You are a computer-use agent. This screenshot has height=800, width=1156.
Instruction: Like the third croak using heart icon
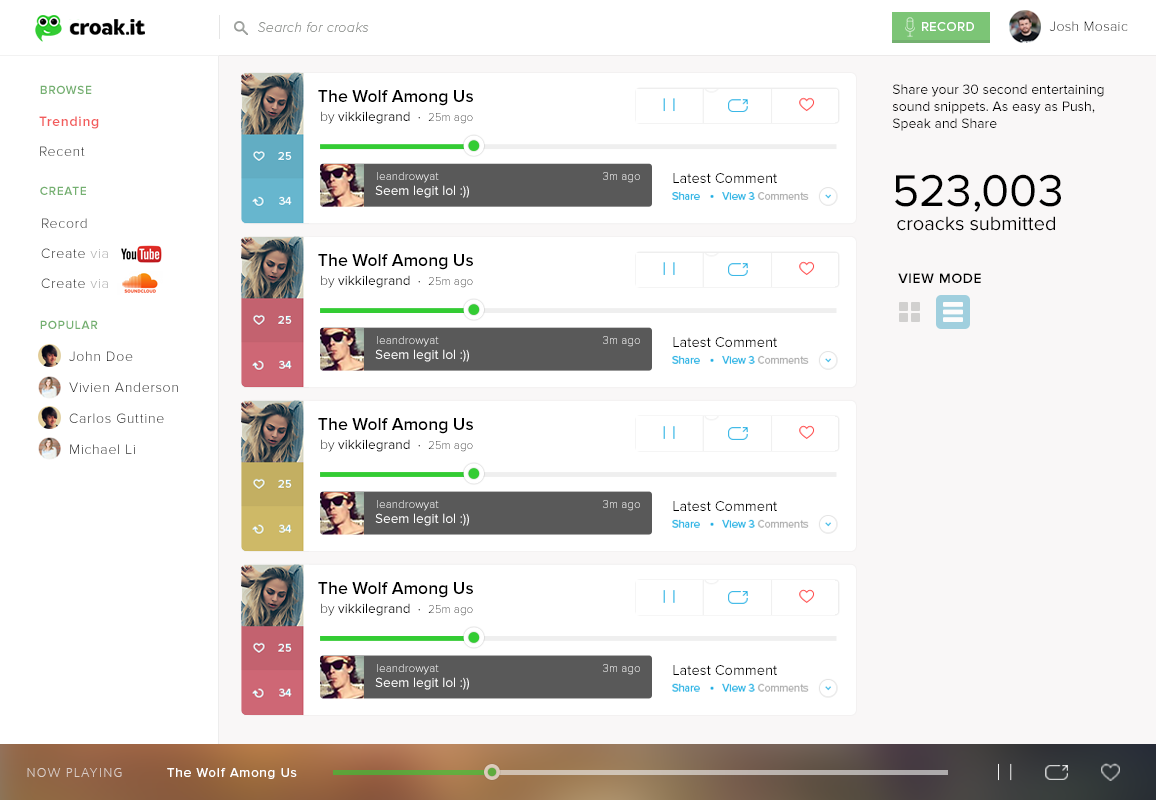pyautogui.click(x=806, y=433)
